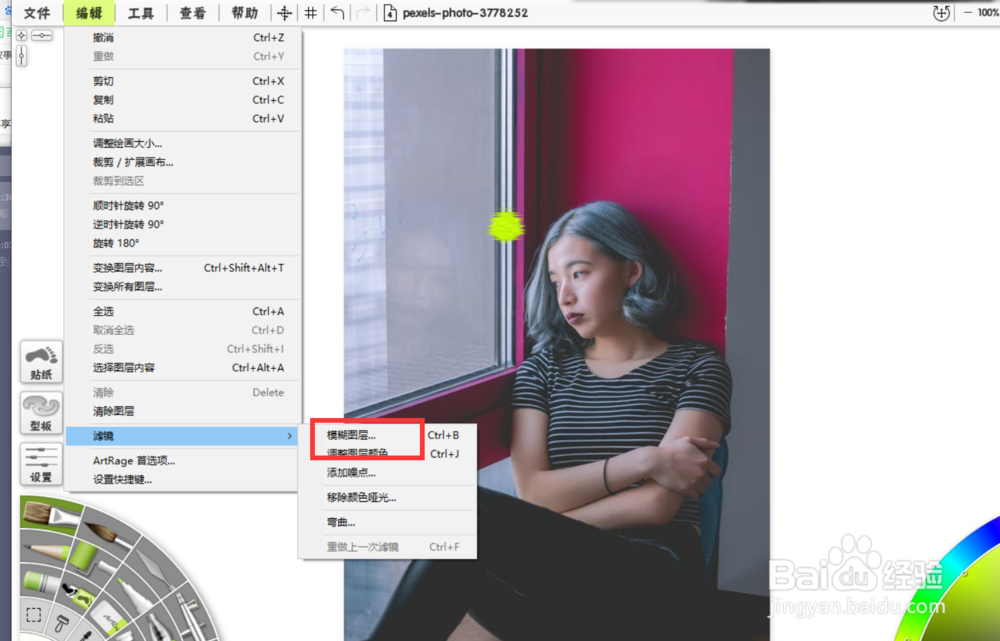Select the dashed rectangle selection tool

(x=34, y=615)
